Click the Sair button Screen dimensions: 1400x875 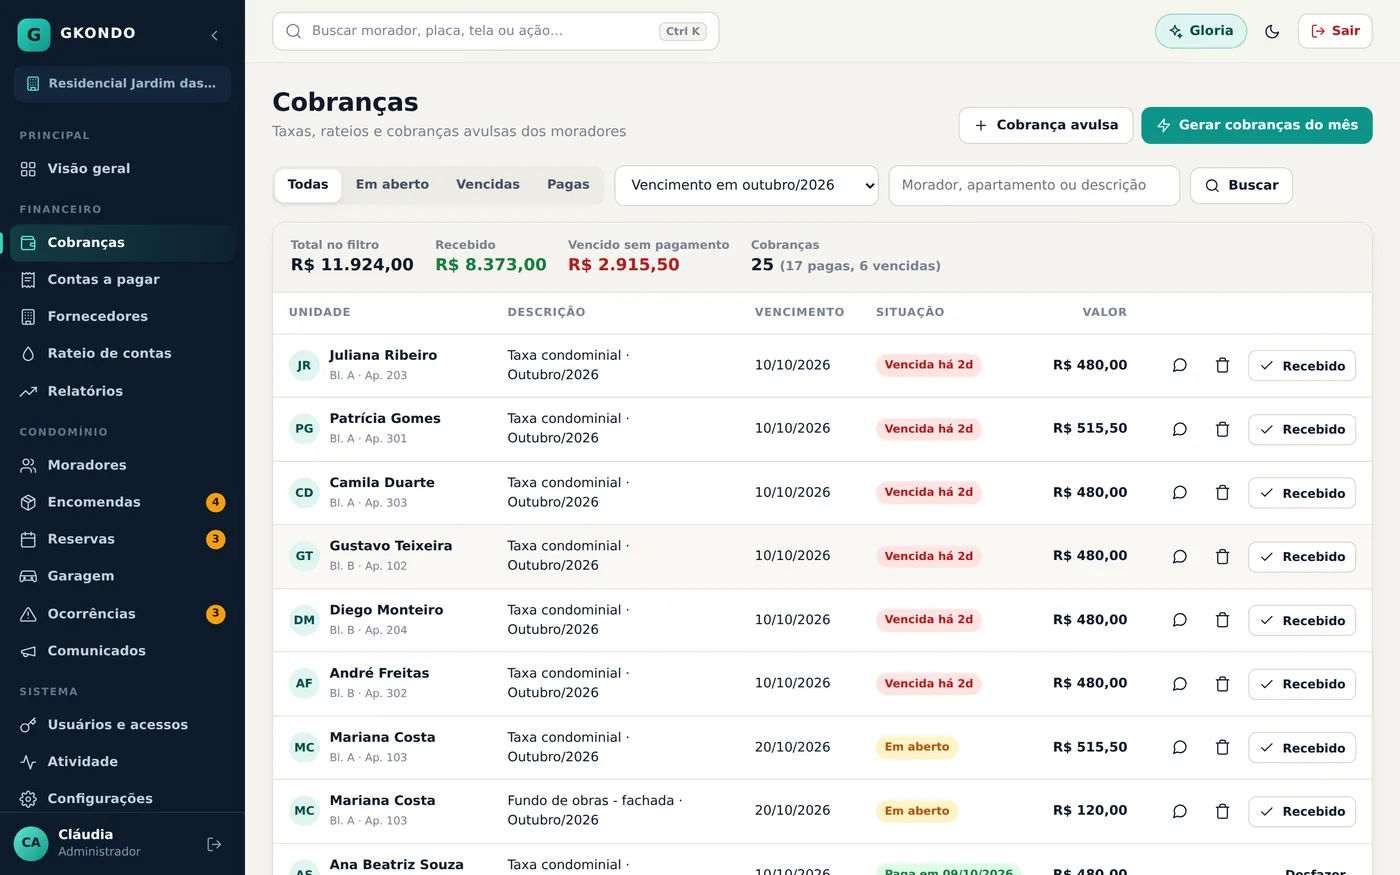click(1335, 31)
